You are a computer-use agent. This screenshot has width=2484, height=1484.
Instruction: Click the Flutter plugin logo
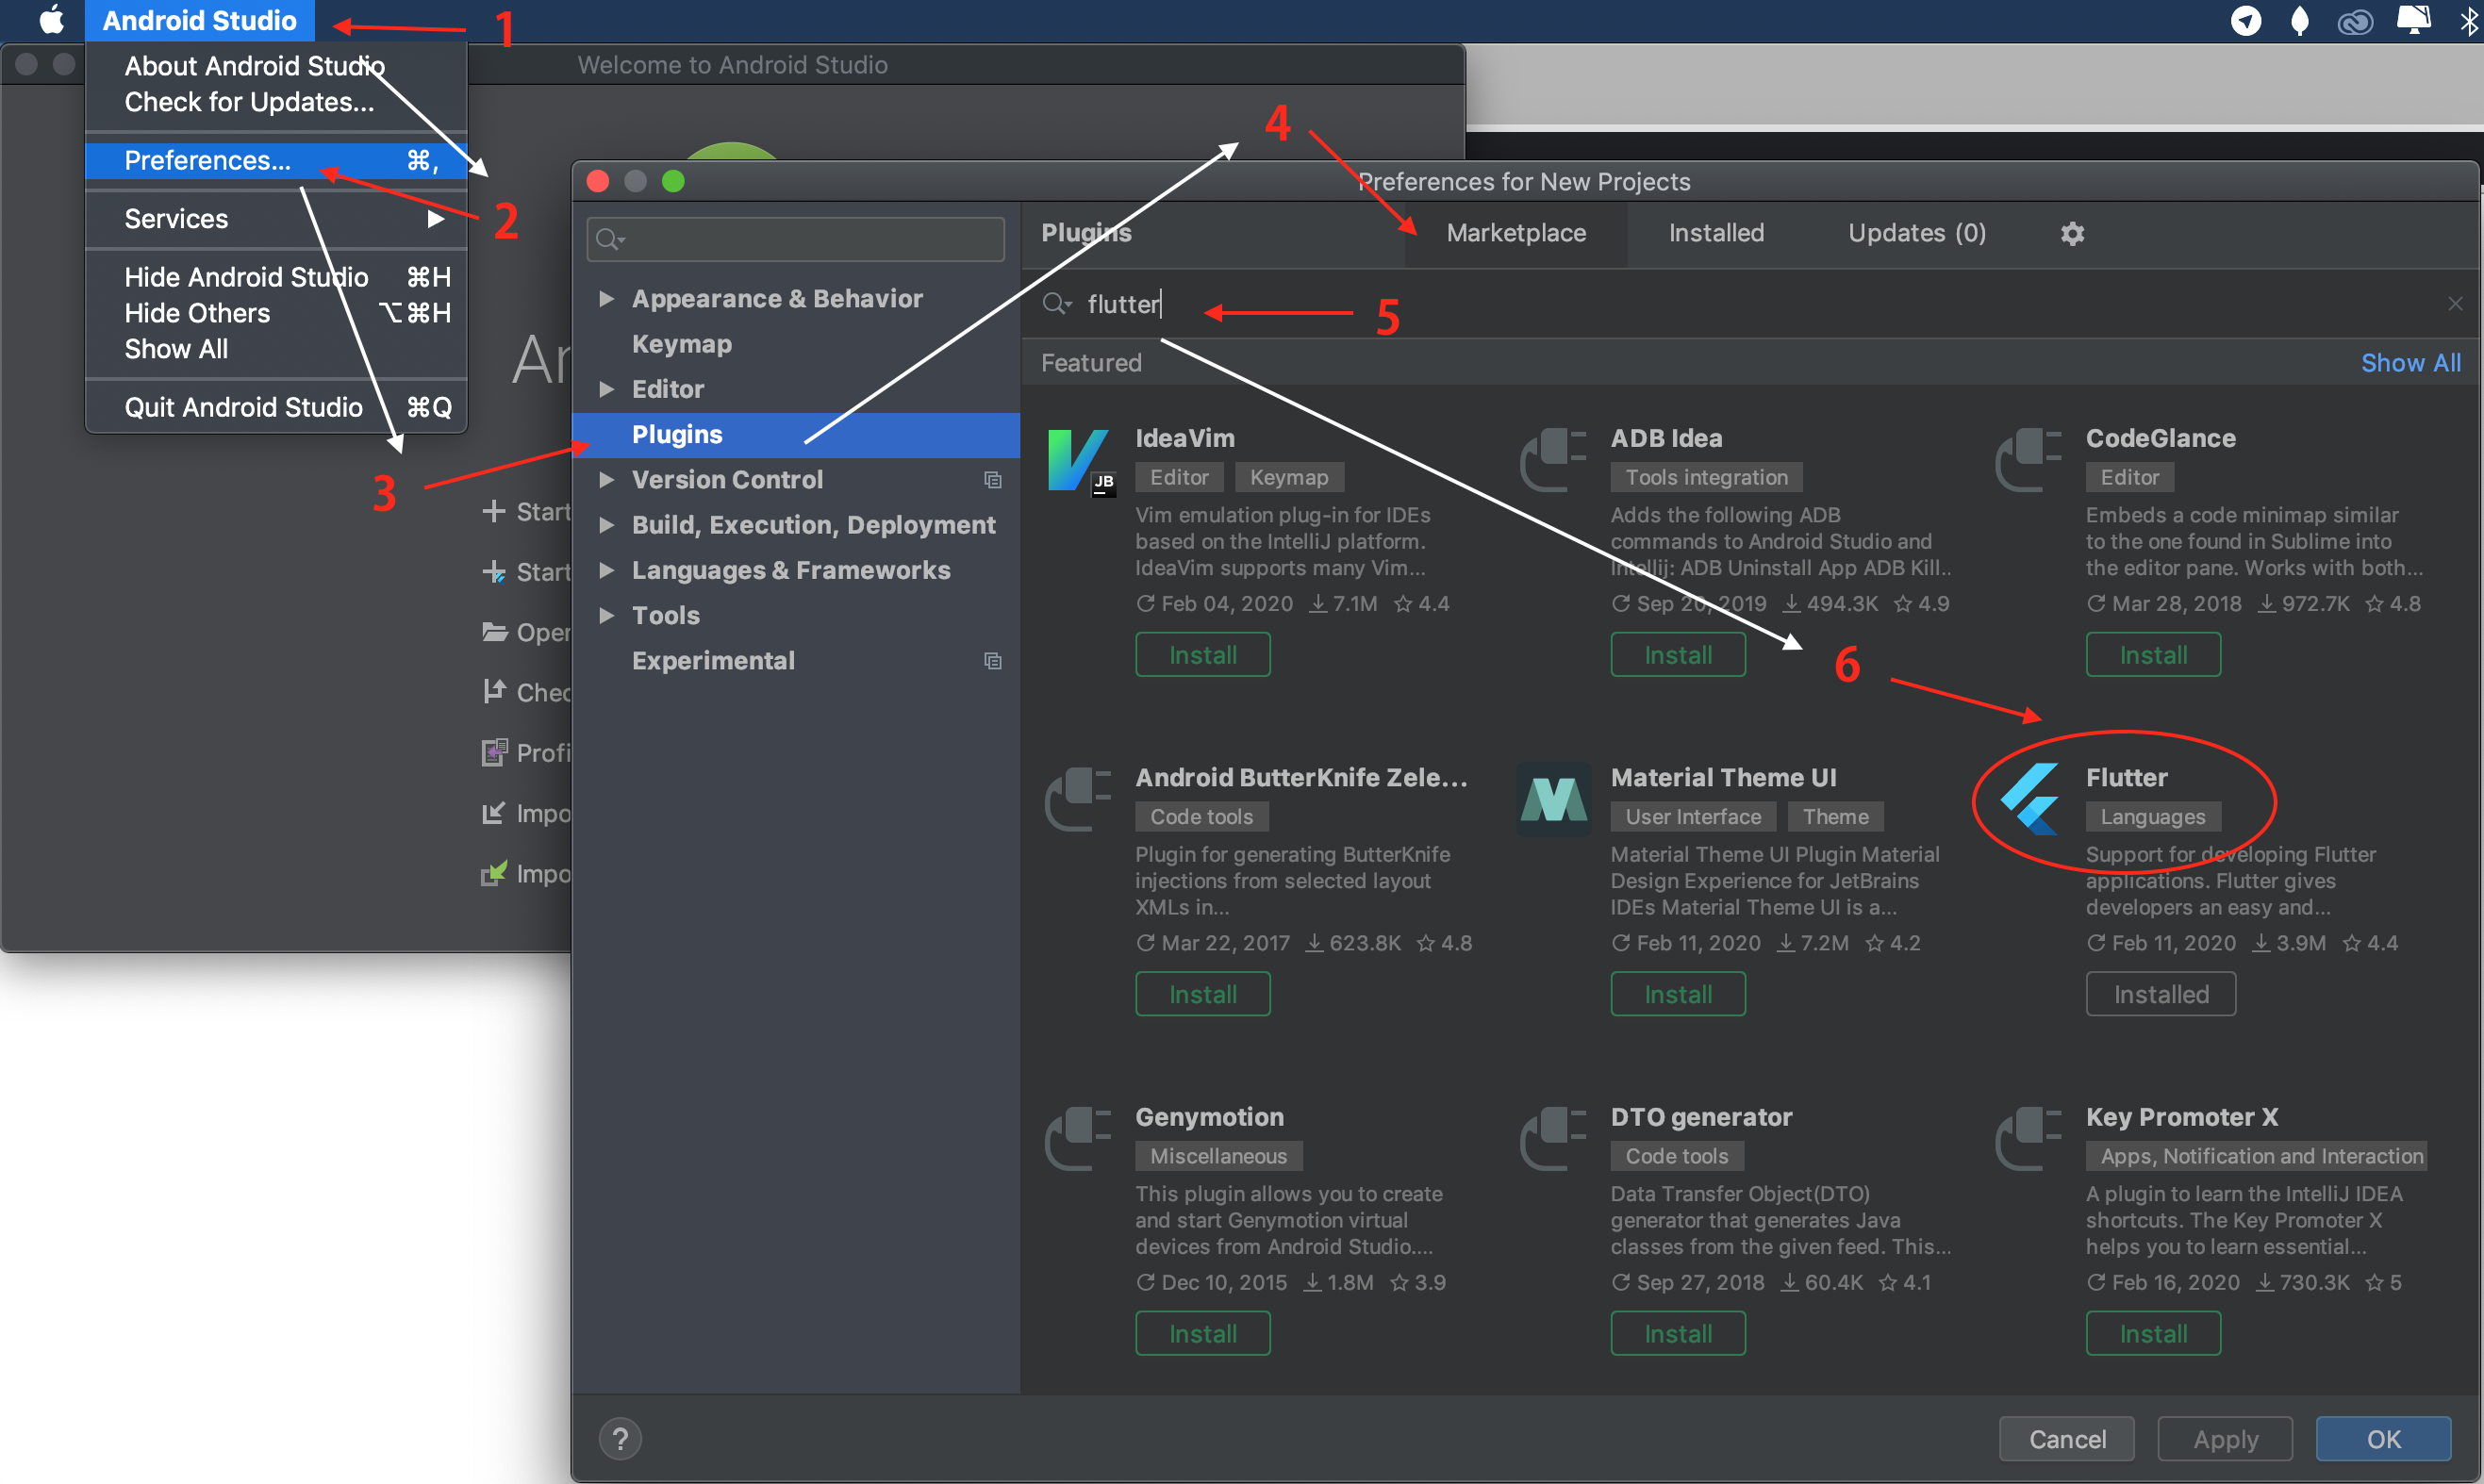(x=2030, y=799)
